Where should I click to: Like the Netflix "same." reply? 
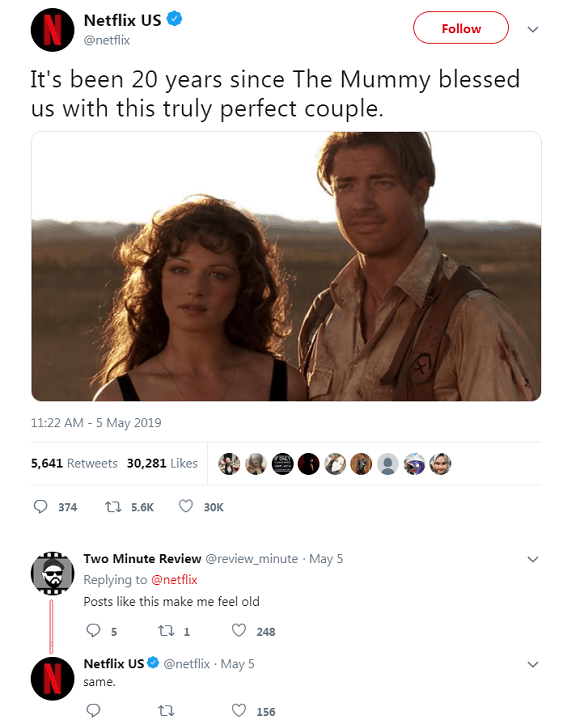[239, 710]
